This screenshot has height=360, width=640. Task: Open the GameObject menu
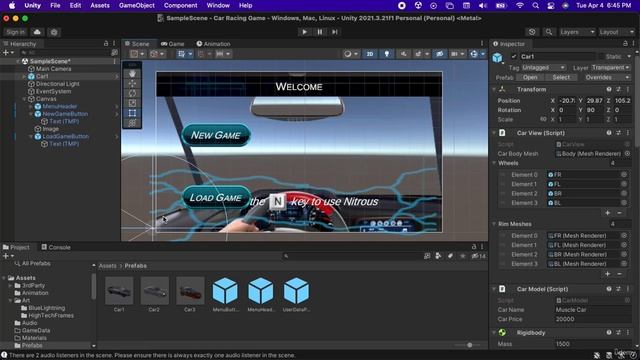click(x=137, y=5)
